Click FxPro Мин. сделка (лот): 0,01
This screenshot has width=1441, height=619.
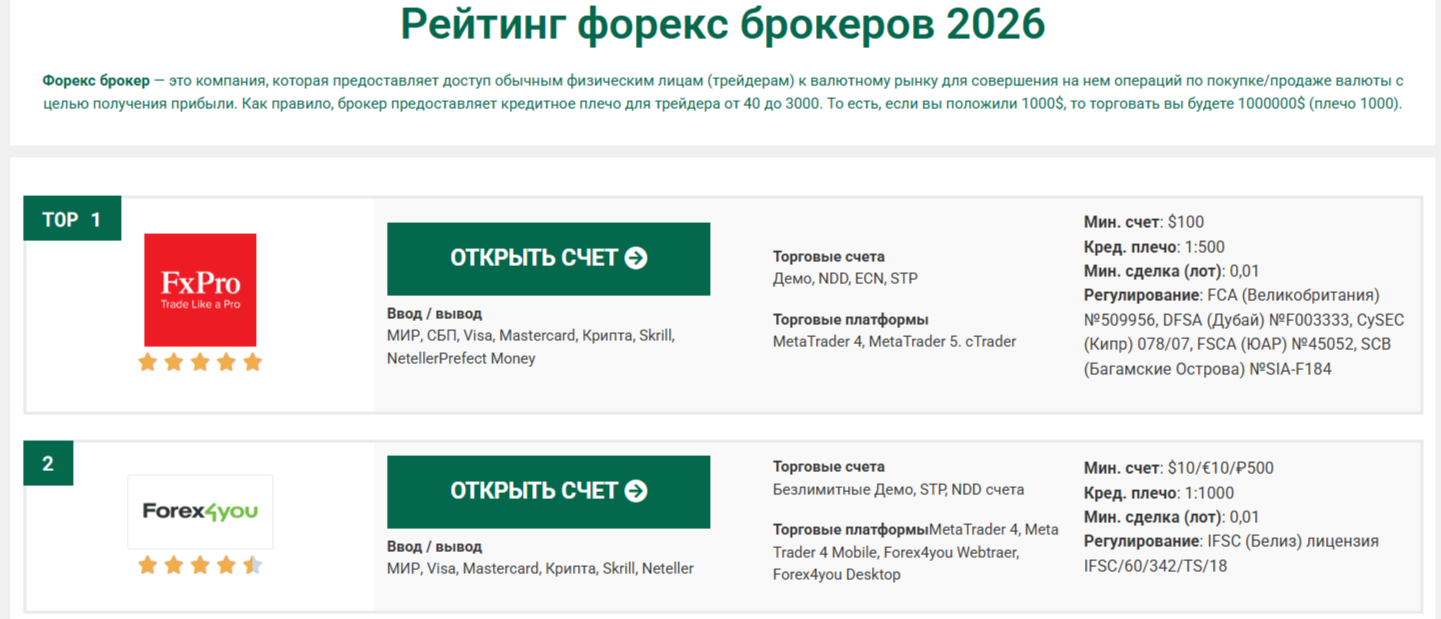(x=1172, y=271)
